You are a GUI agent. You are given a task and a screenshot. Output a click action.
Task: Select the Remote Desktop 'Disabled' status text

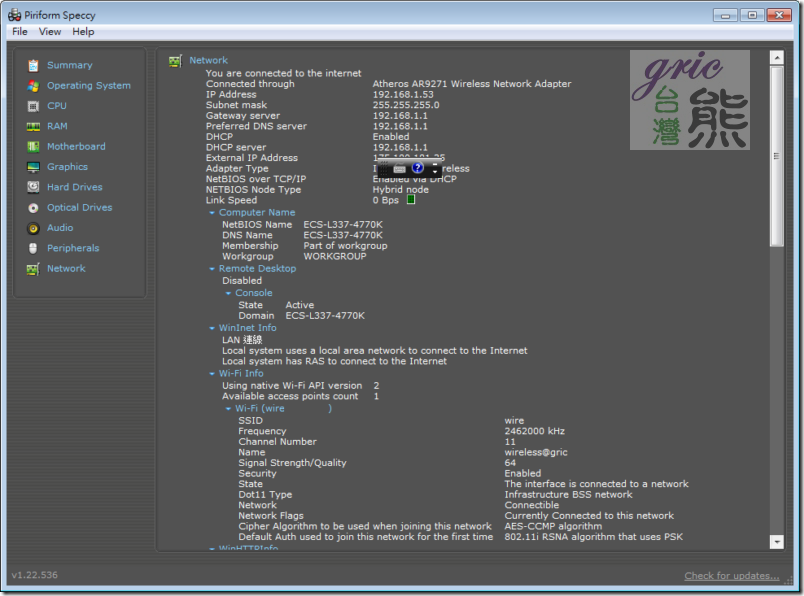(x=242, y=281)
